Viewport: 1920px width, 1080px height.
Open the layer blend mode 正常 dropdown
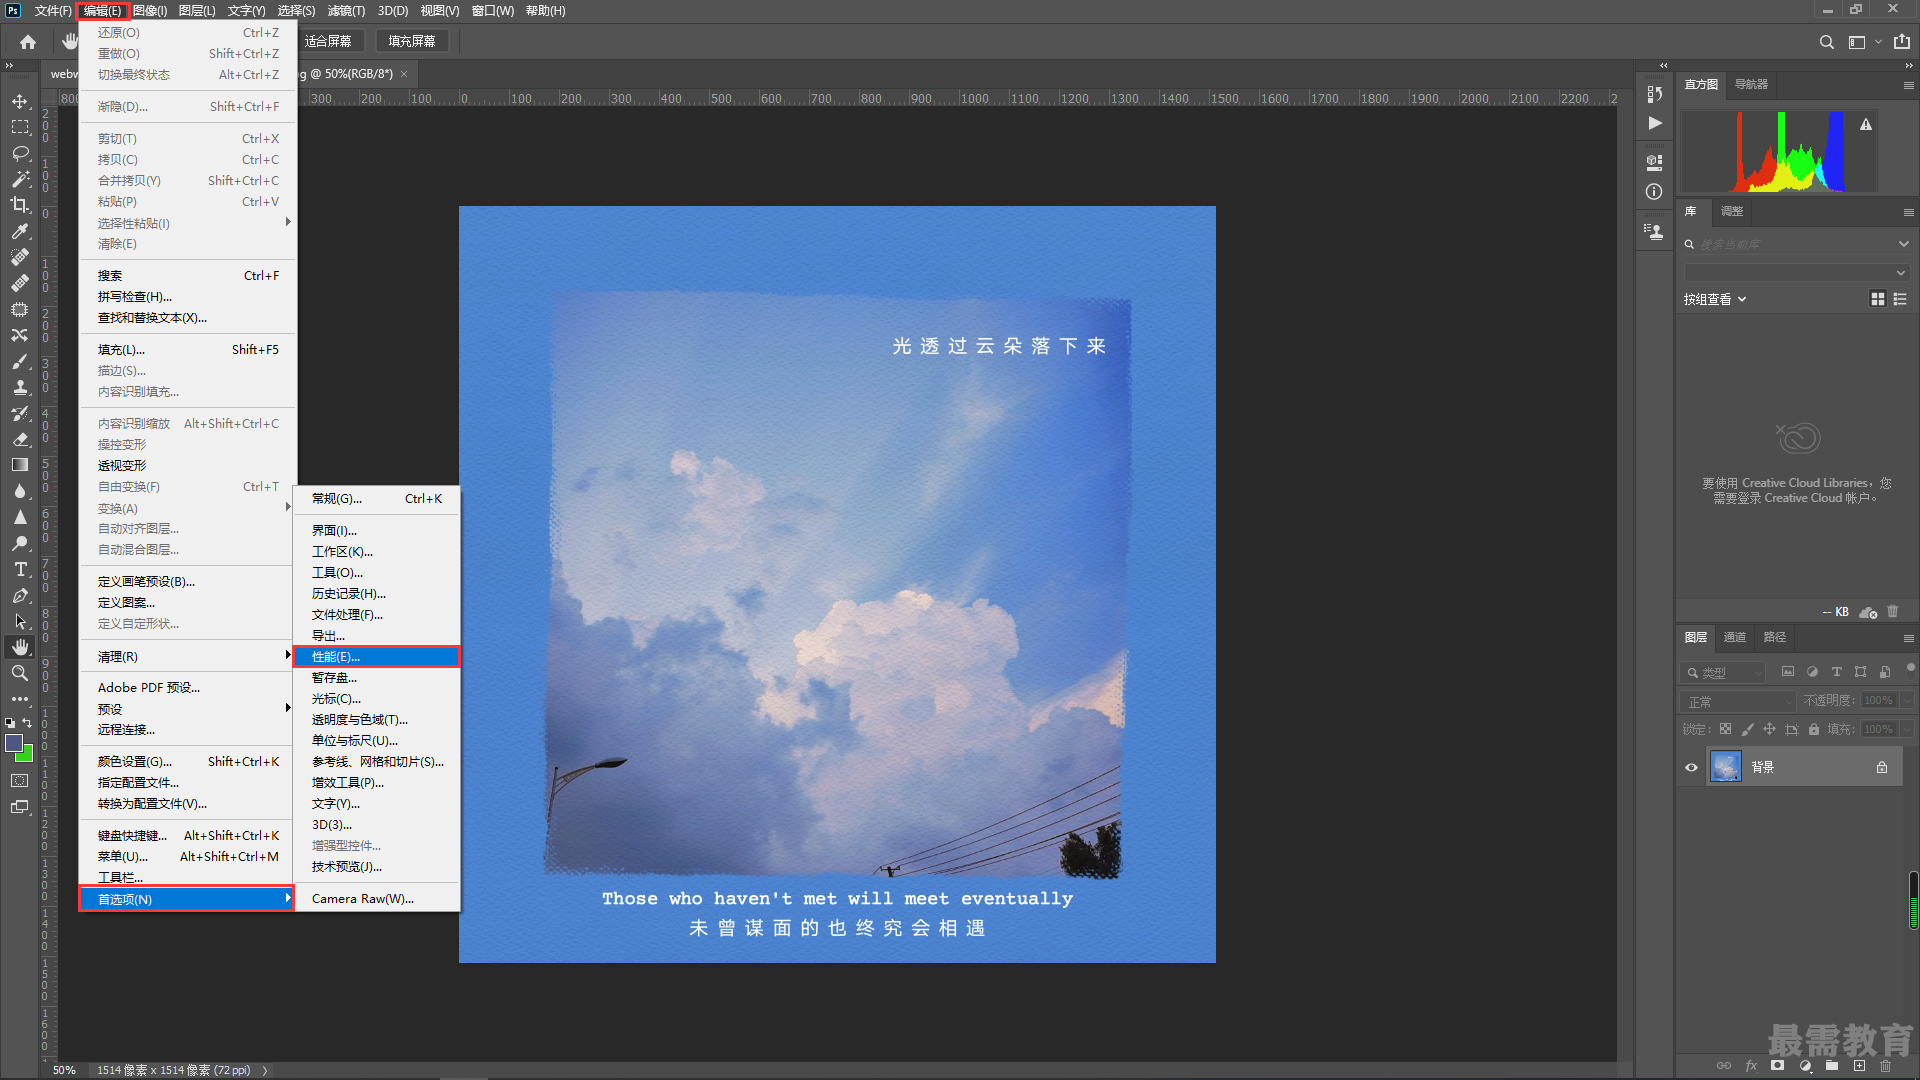[x=1738, y=701]
